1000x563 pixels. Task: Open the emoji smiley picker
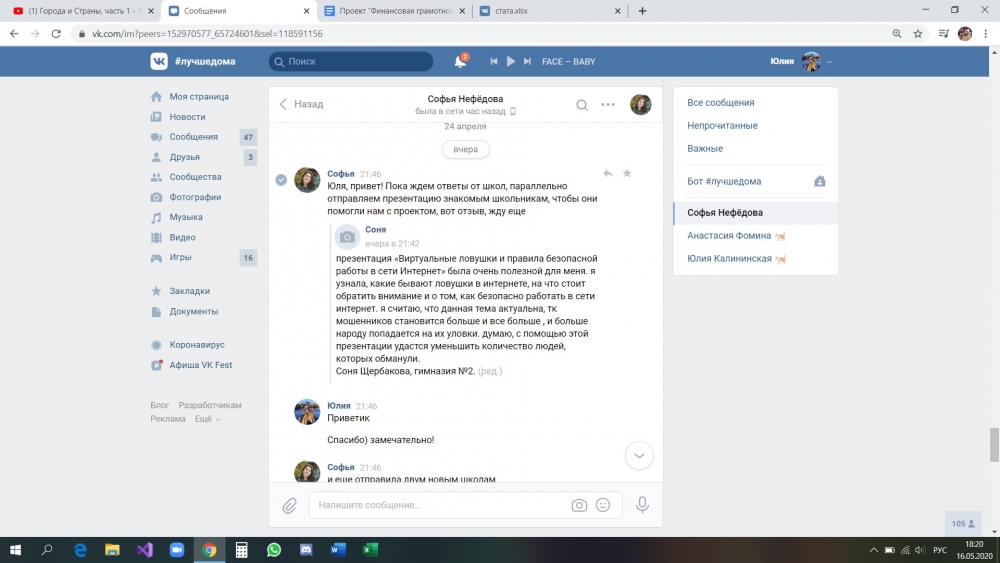tap(603, 505)
